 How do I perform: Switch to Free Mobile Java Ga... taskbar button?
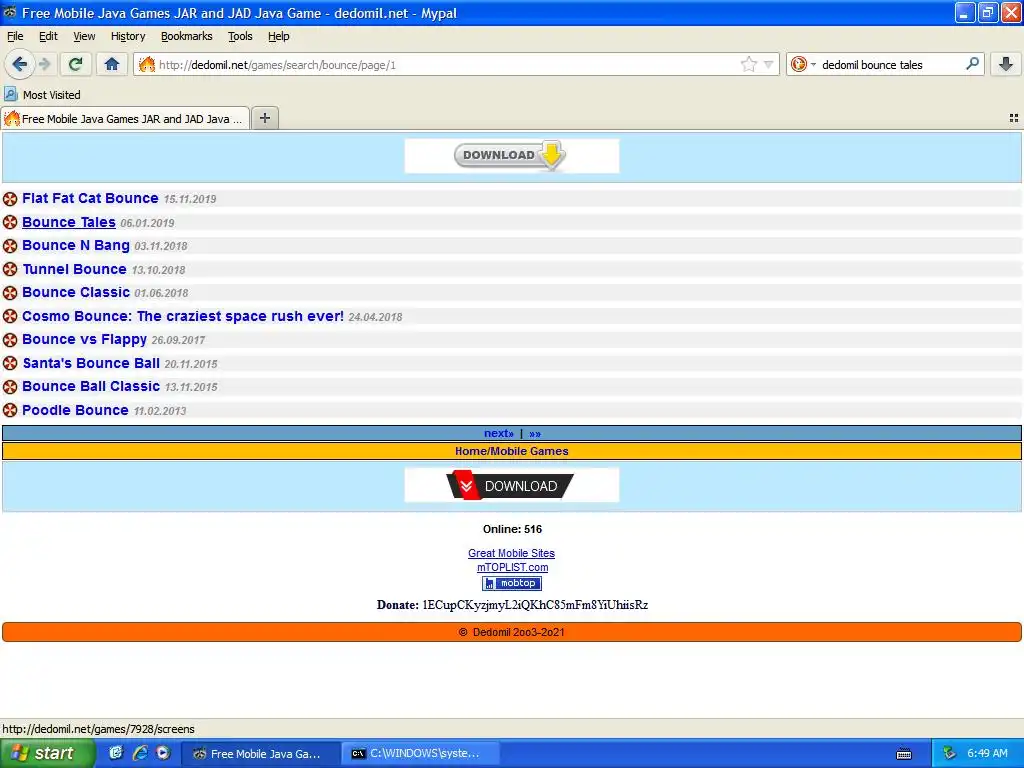260,753
